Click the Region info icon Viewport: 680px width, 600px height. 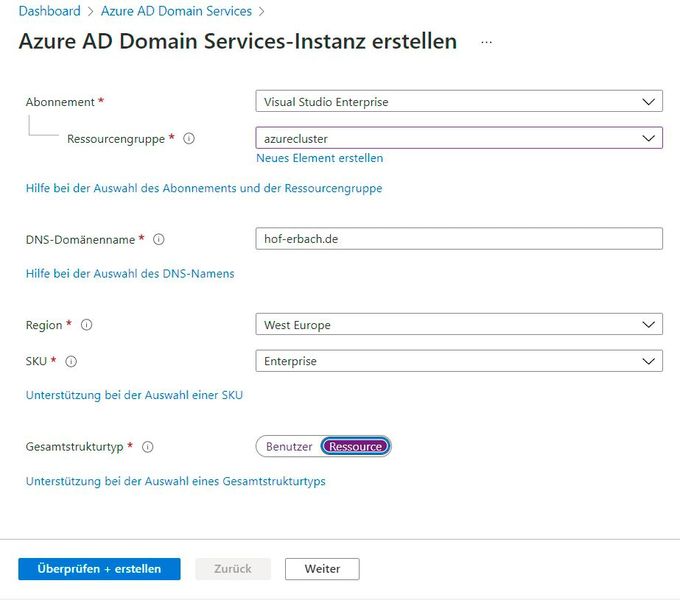pos(86,325)
